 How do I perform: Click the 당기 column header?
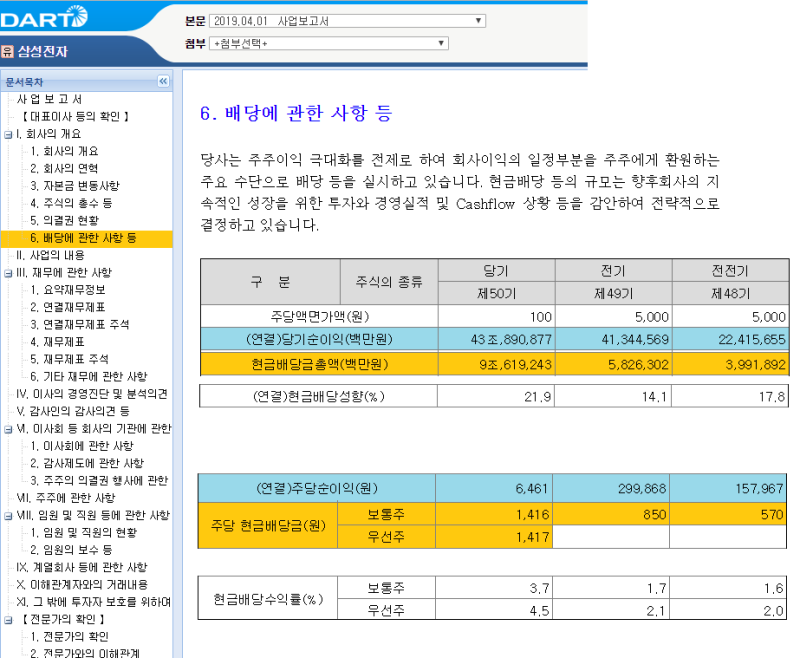[496, 271]
